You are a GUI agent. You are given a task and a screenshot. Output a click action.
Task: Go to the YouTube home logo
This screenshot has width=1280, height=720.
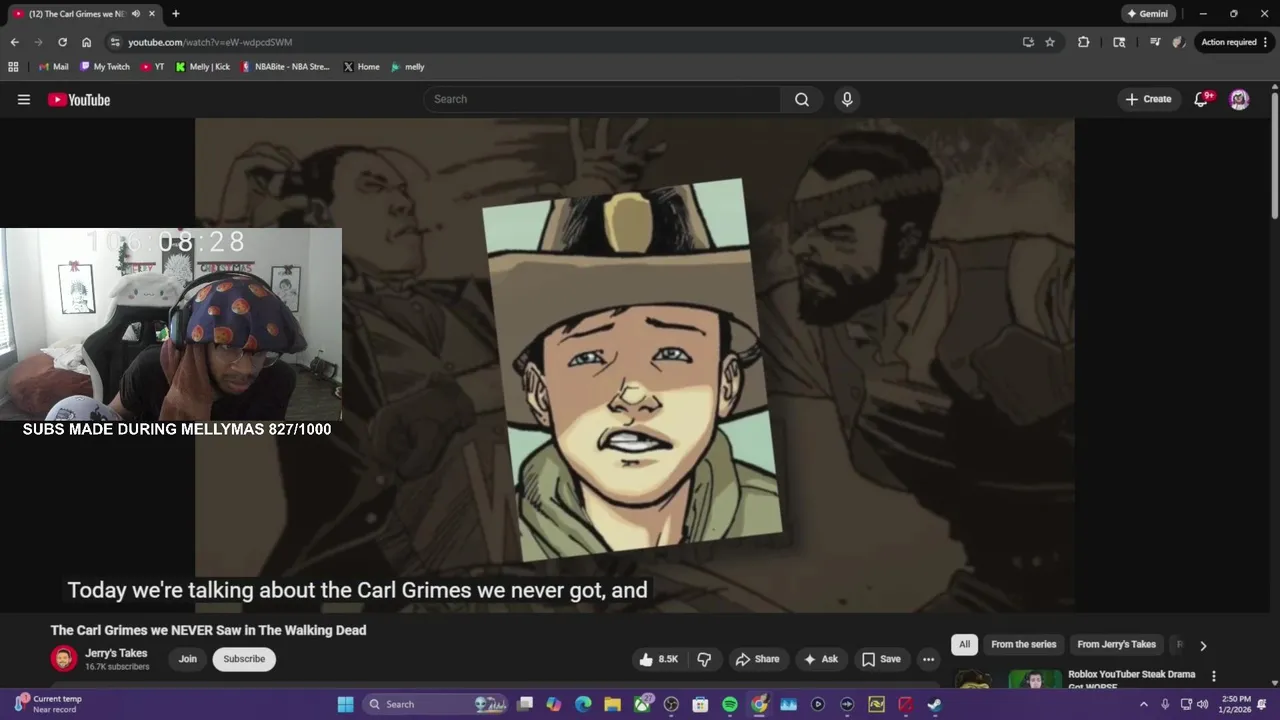[x=79, y=99]
